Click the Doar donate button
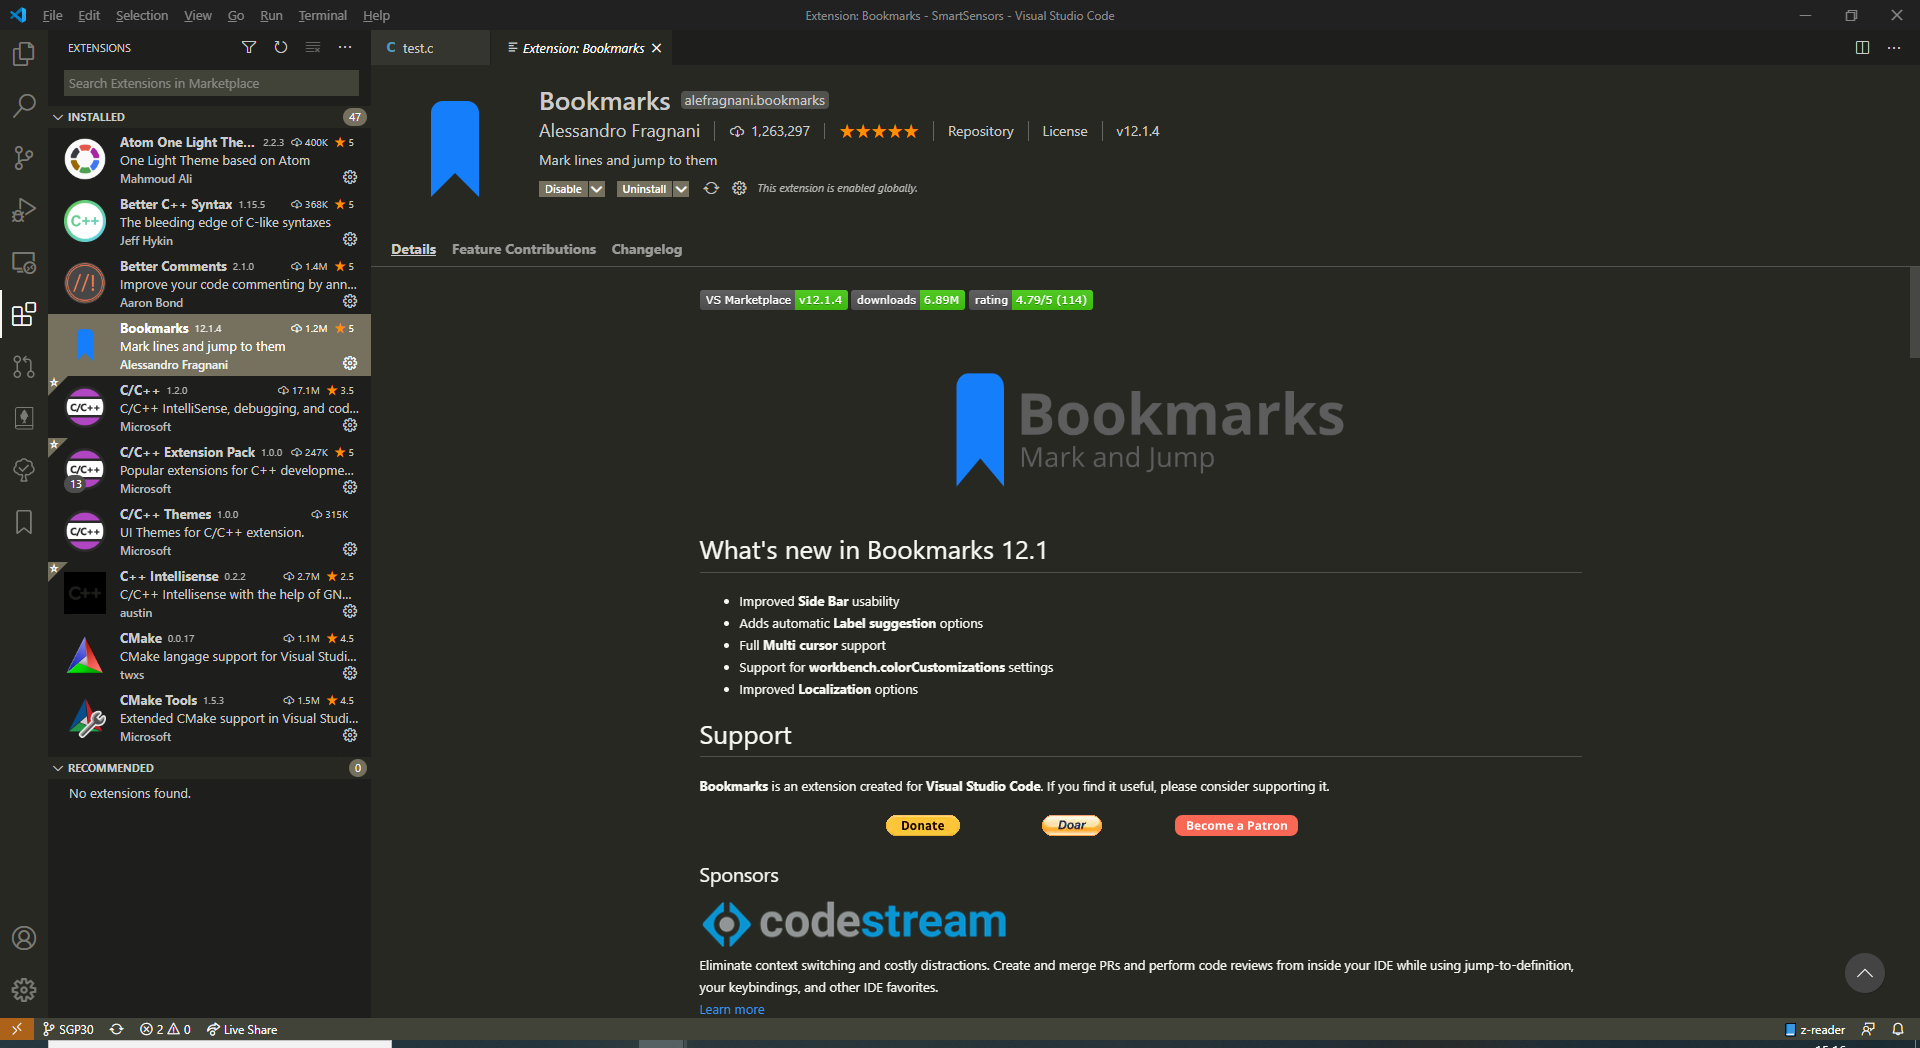 click(1072, 825)
